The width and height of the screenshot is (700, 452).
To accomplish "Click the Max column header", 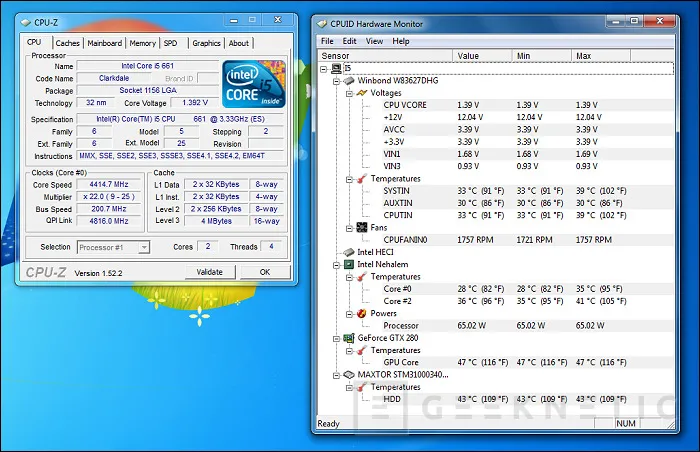I will coord(601,56).
